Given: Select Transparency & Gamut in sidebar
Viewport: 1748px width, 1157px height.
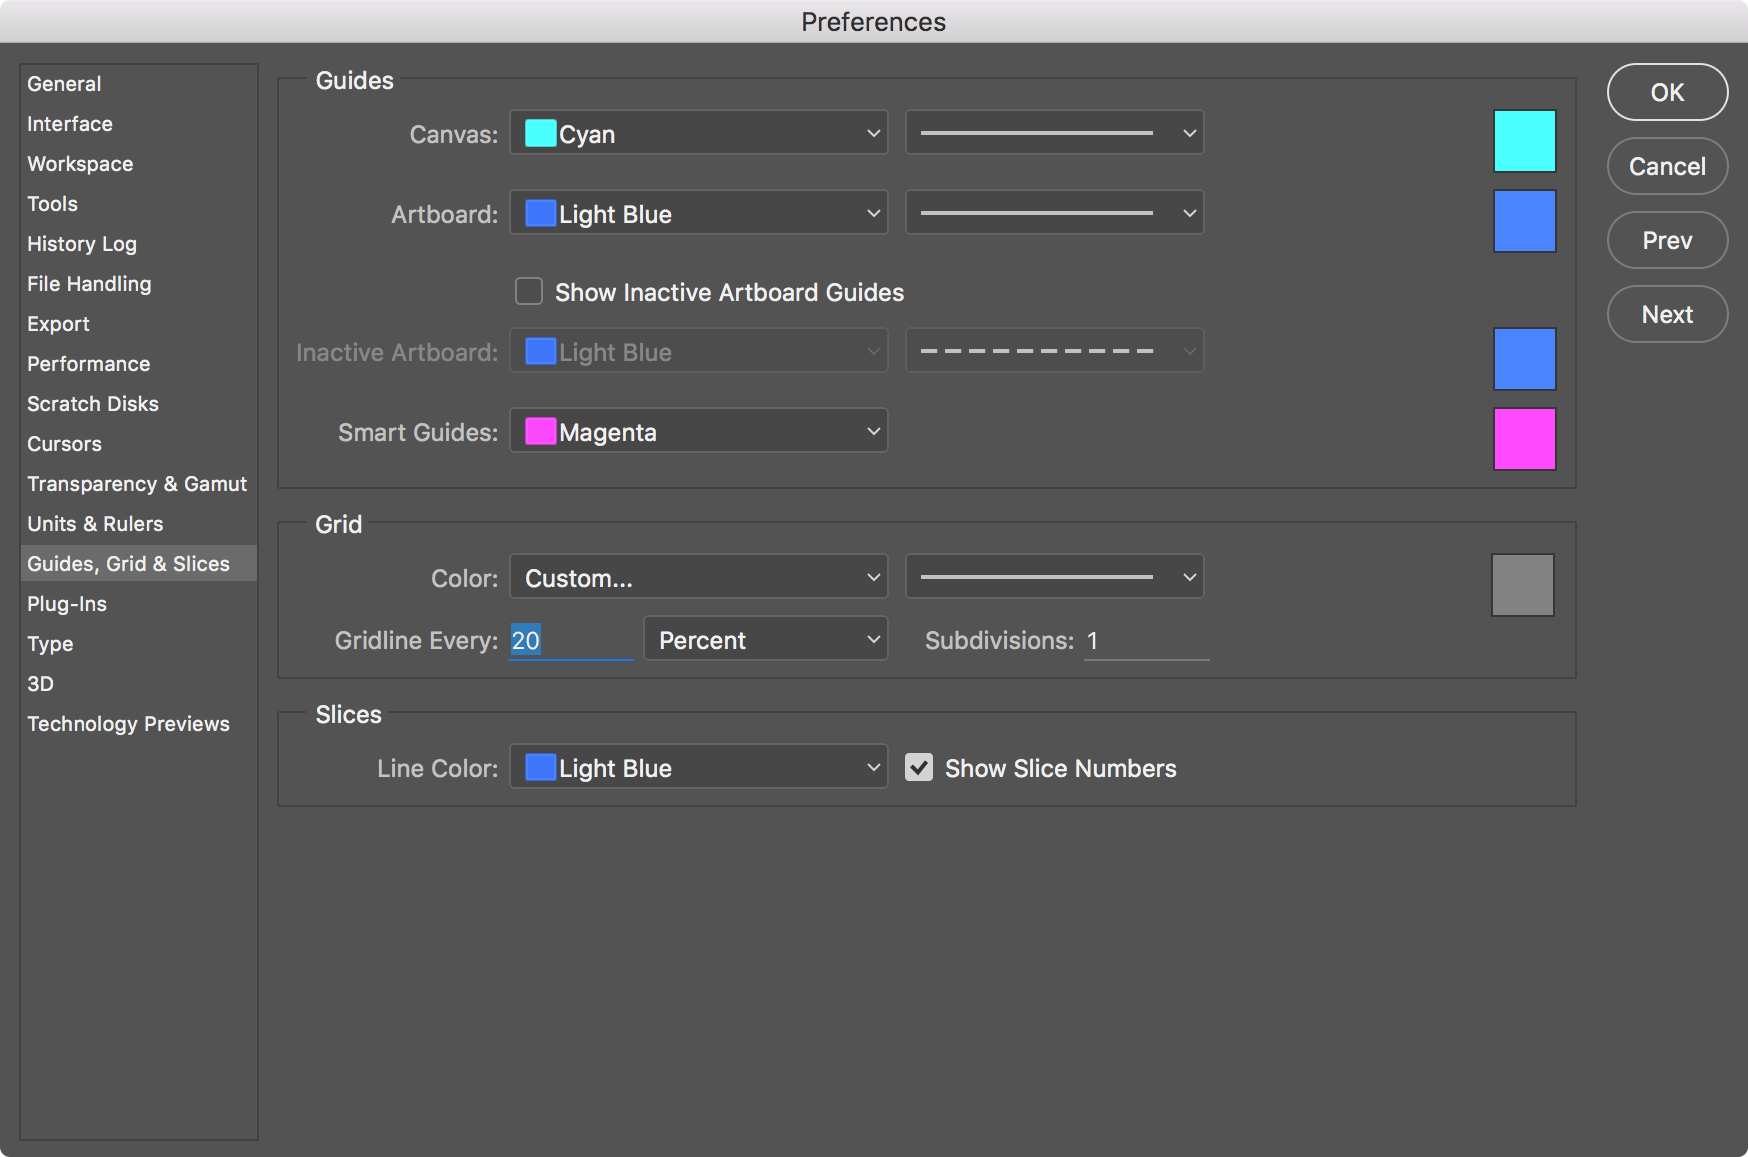Looking at the screenshot, I should pyautogui.click(x=137, y=484).
